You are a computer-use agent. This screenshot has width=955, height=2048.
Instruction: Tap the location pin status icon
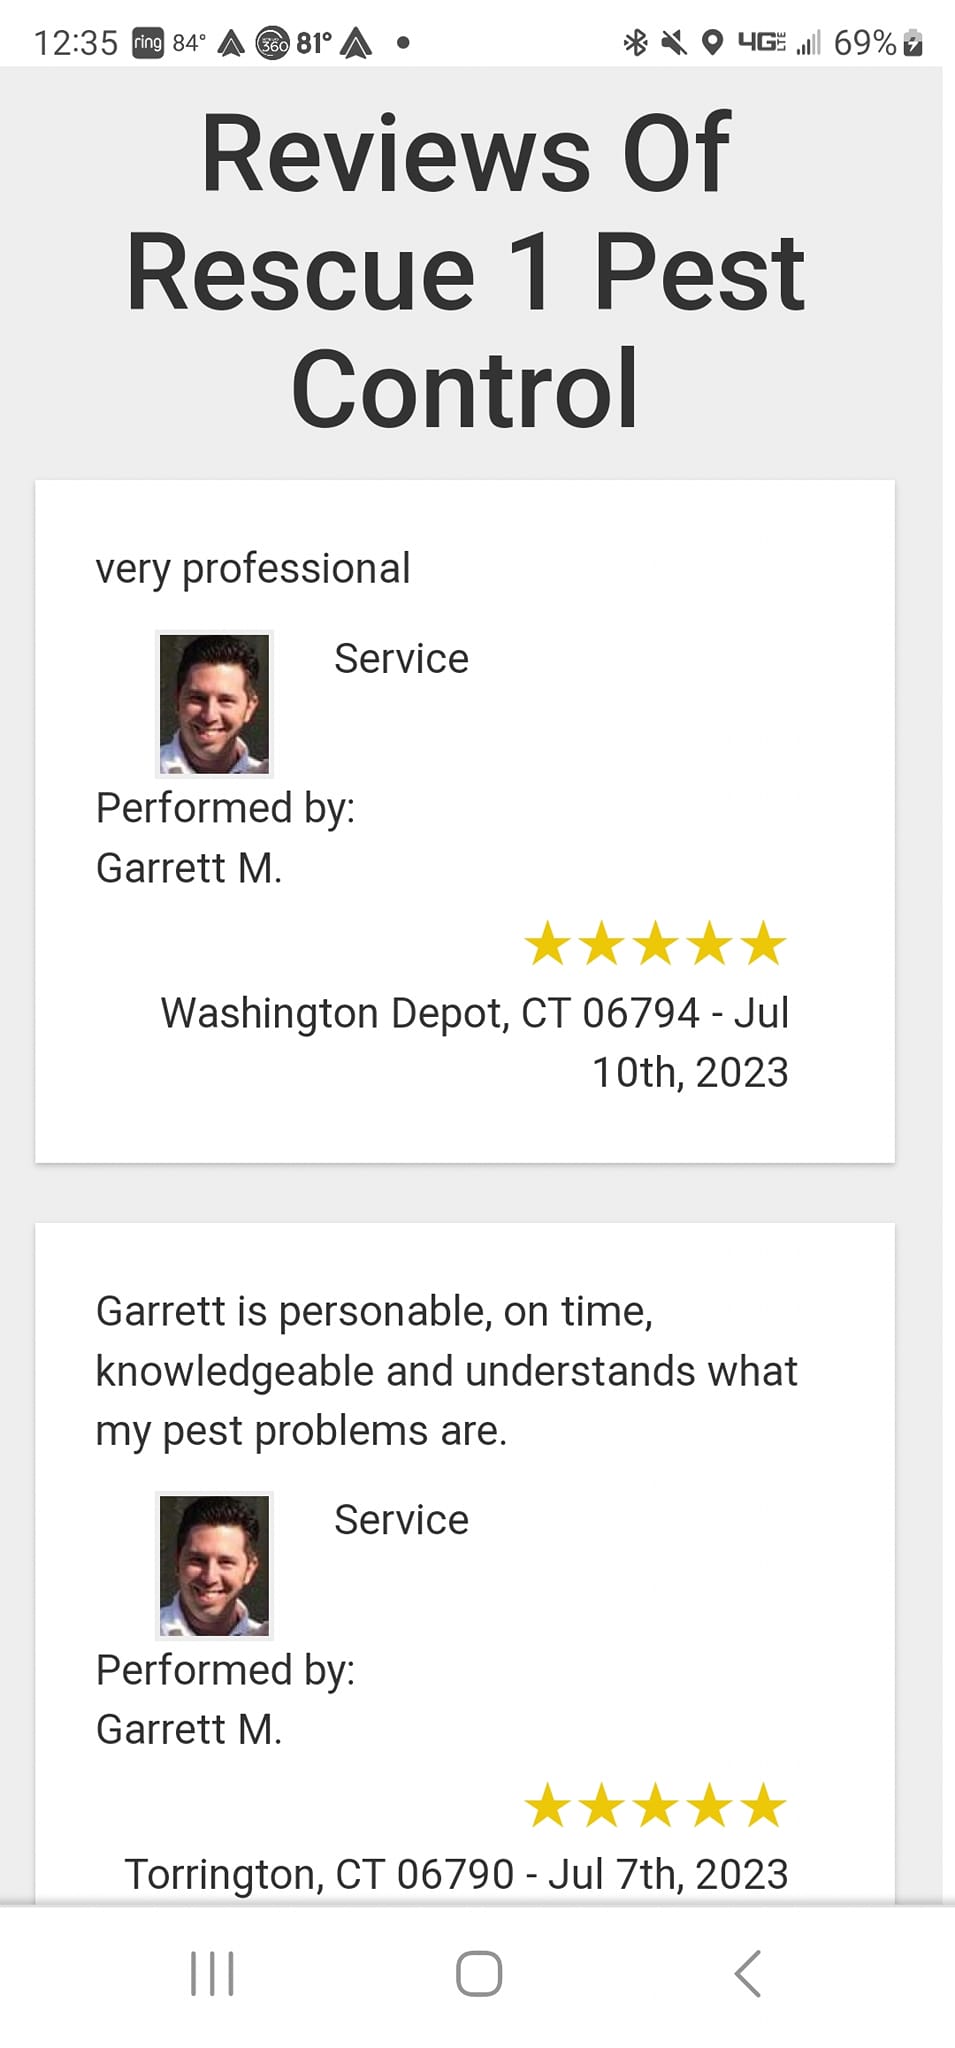pyautogui.click(x=712, y=43)
